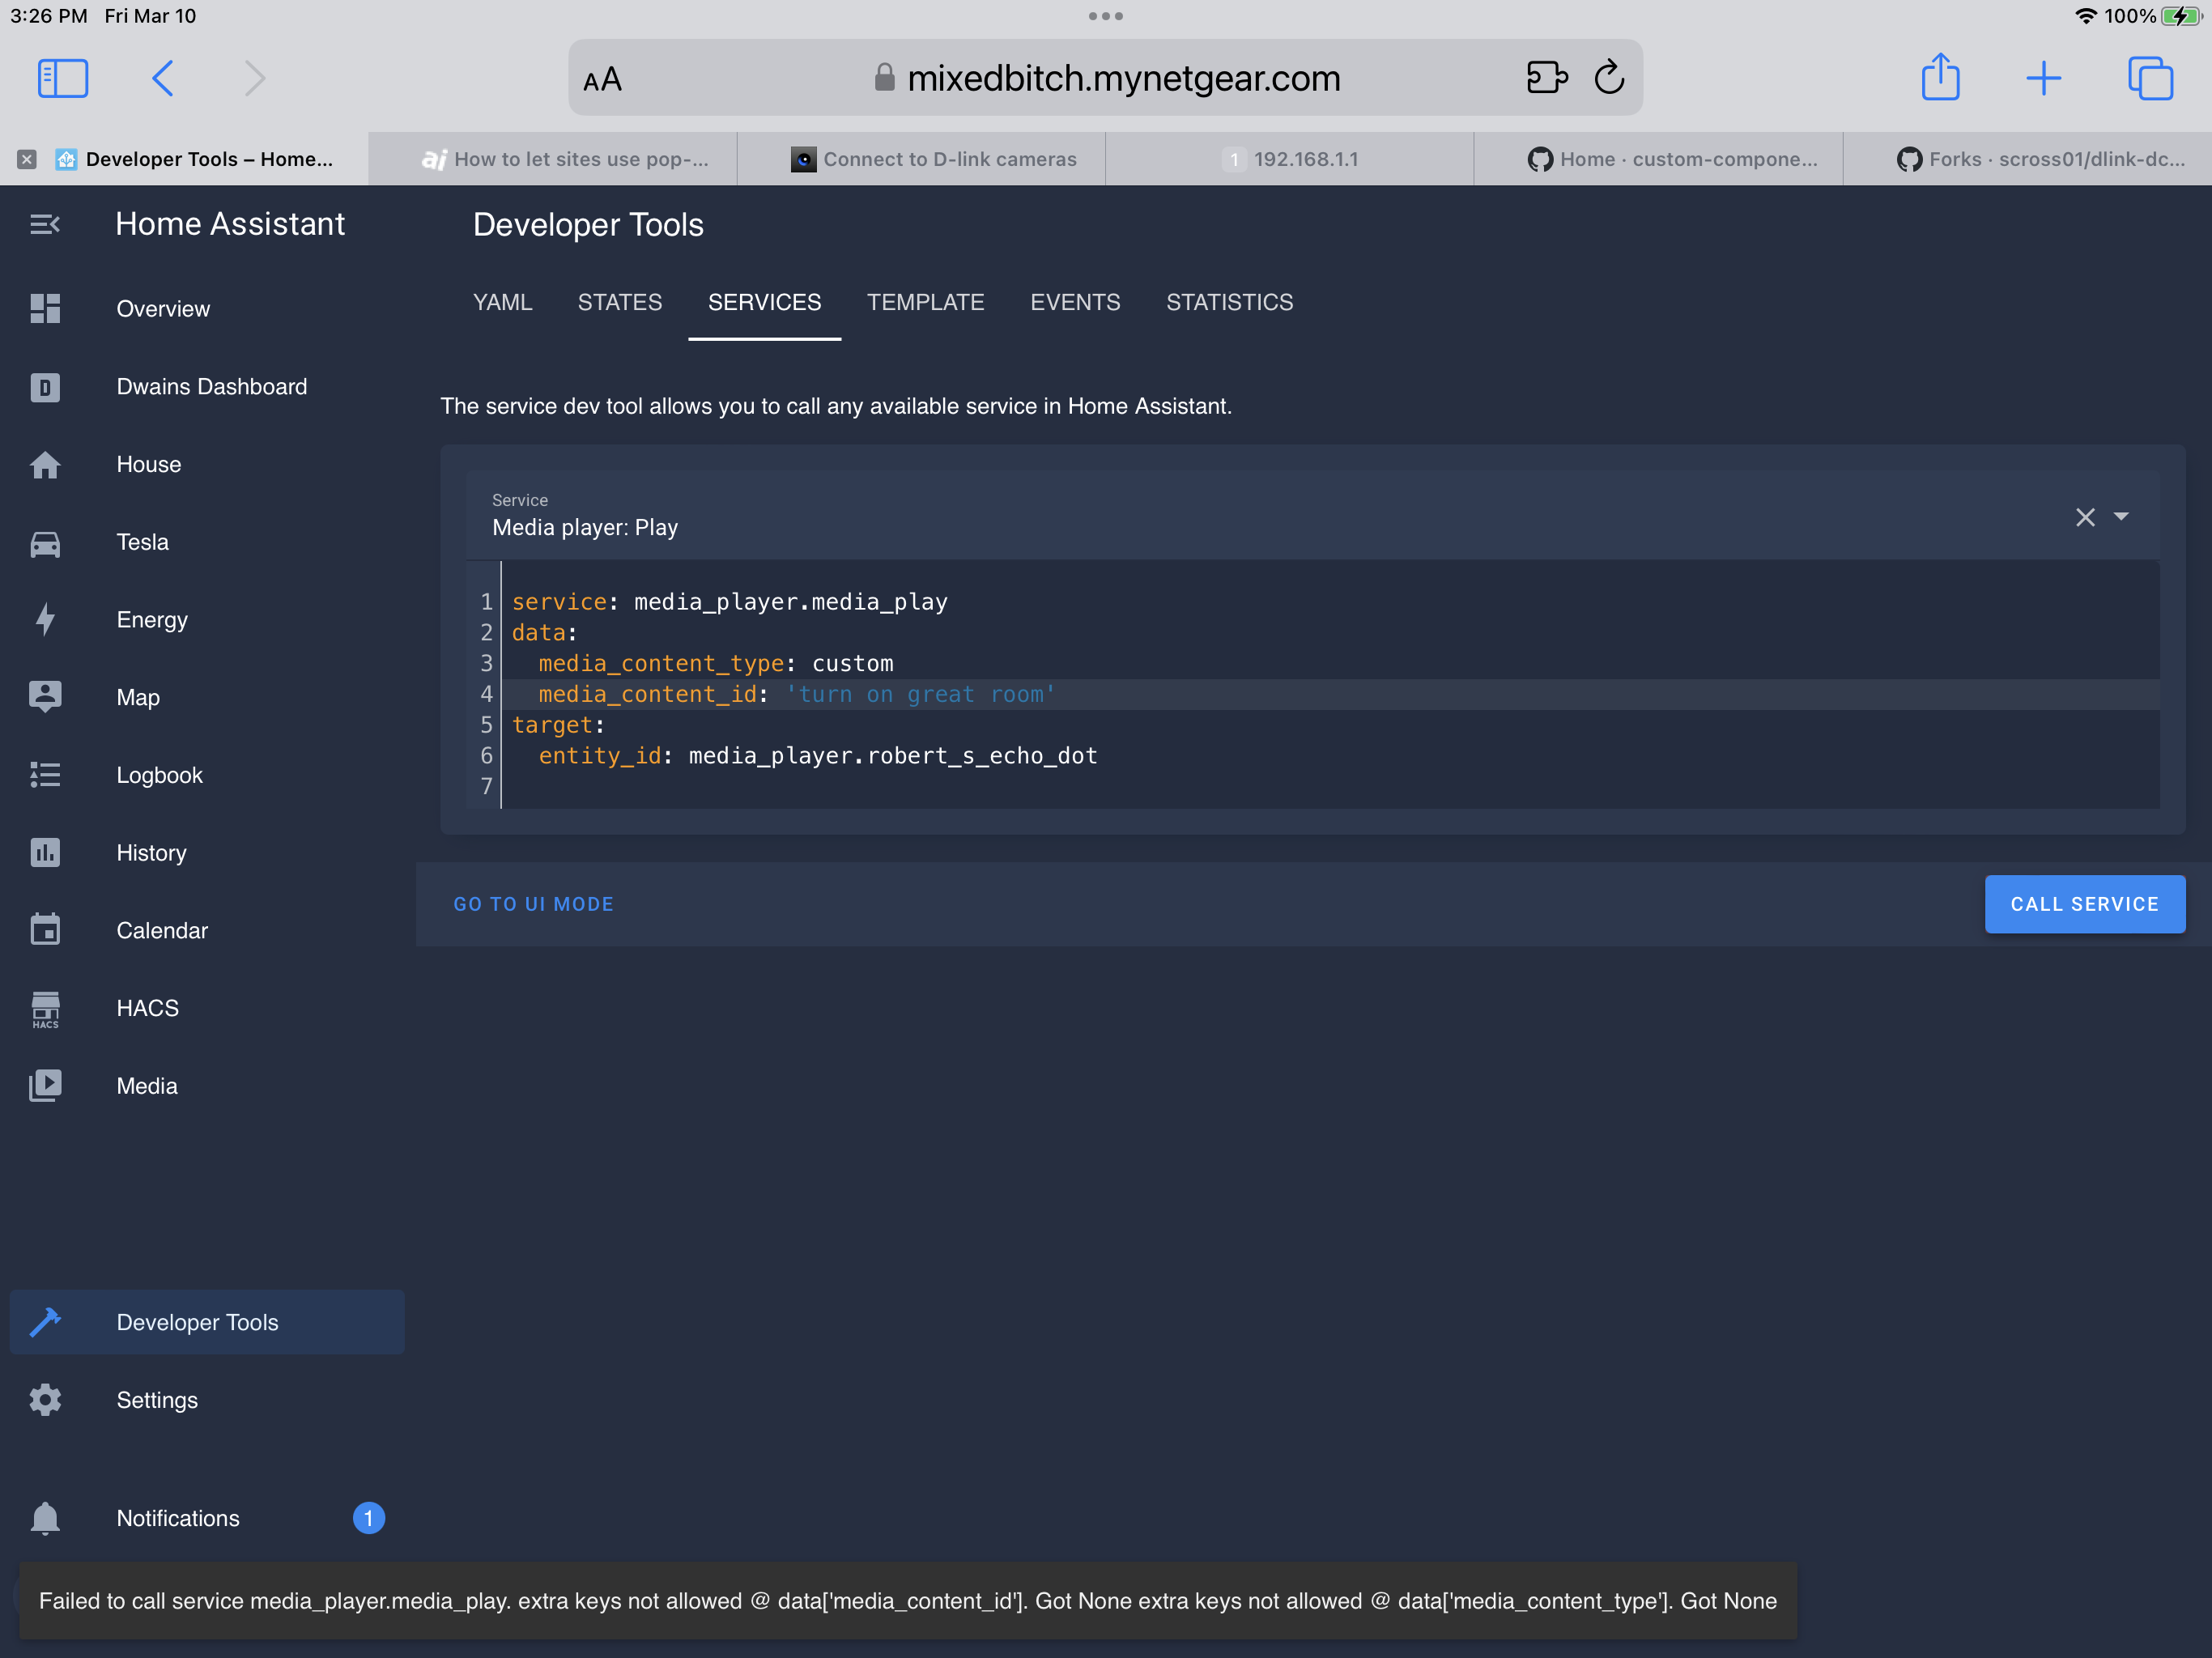Select the House icon in sidebar
Image resolution: width=2212 pixels, height=1658 pixels.
45,464
